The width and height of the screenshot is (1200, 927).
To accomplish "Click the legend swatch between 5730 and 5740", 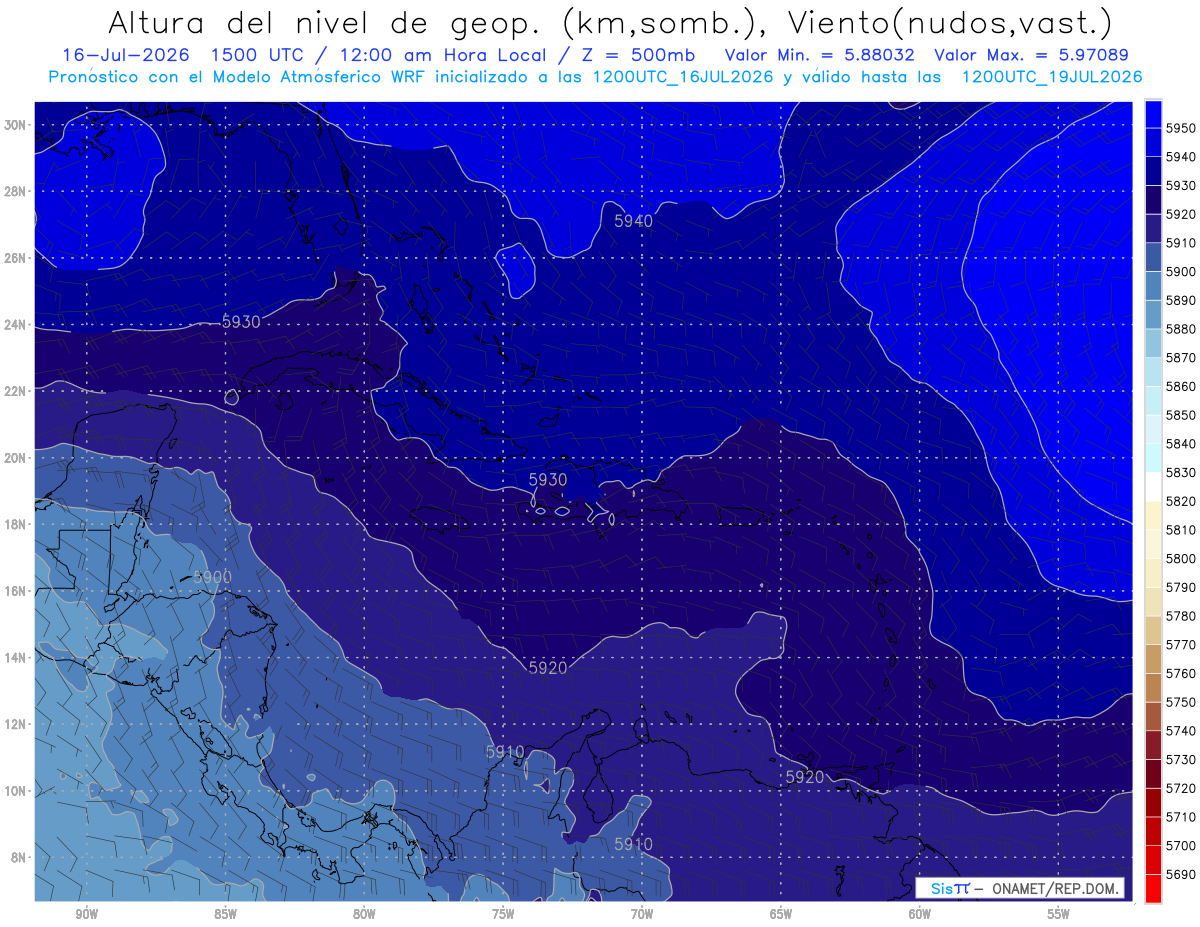I will pyautogui.click(x=1153, y=745).
